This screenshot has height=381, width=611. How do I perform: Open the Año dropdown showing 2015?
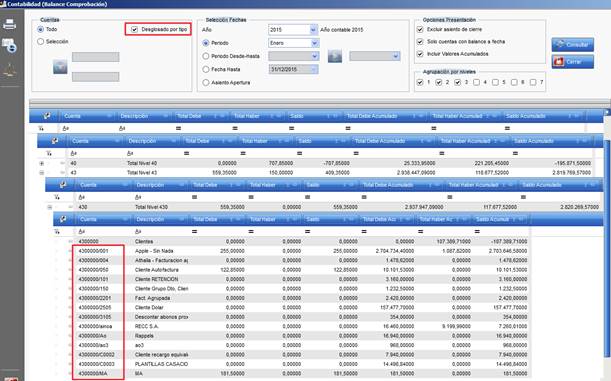(313, 30)
